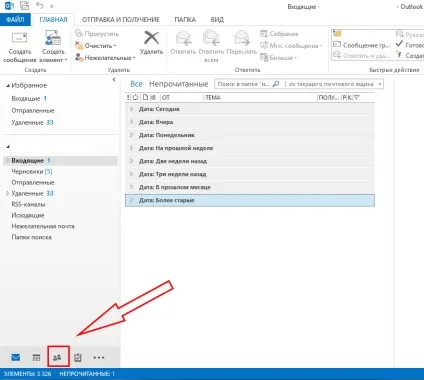424x380 pixels.
Task: Expand Дата: В прошлом месяце group
Action: coord(132,187)
